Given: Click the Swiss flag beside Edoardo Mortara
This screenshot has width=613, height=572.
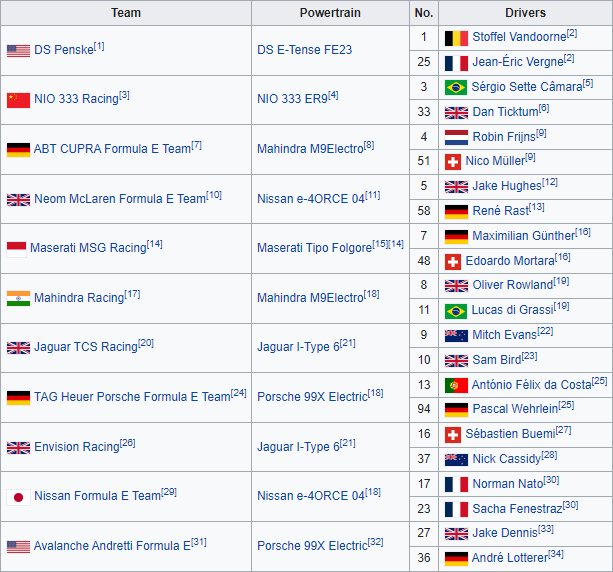Looking at the screenshot, I should (x=453, y=262).
